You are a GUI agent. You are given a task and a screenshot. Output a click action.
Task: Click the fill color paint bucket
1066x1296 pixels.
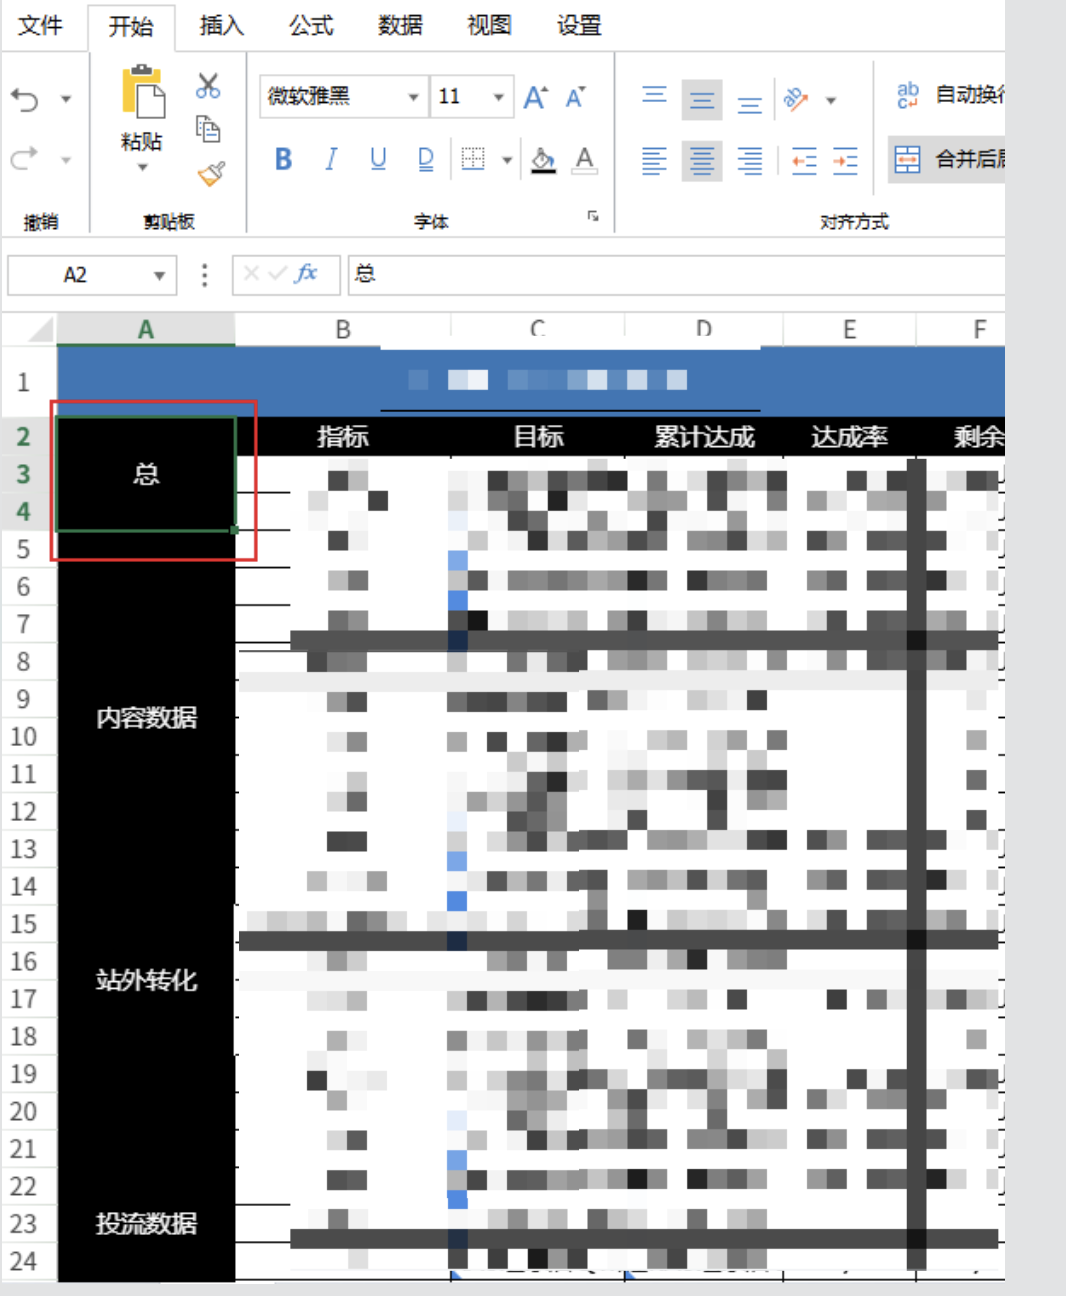pos(543,160)
